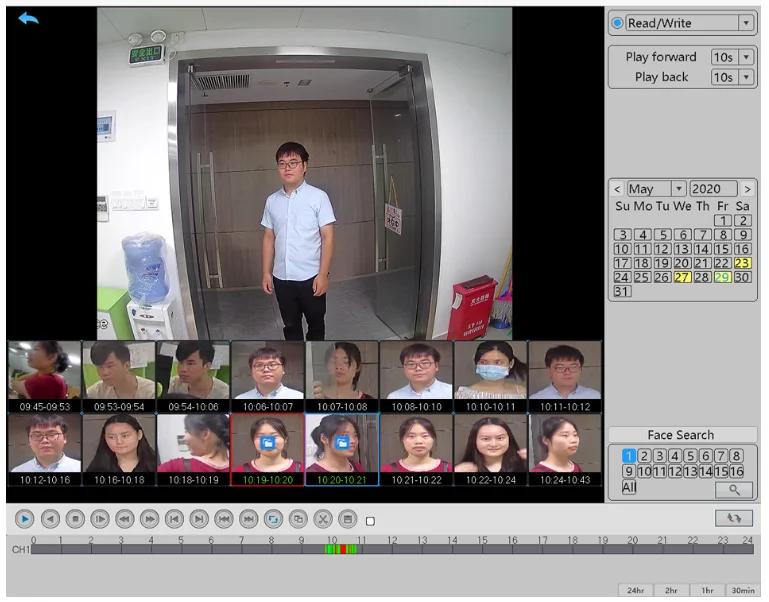The width and height of the screenshot is (769, 602).
Task: Open face thumbnail 10:20-10:21
Action: click(x=342, y=450)
